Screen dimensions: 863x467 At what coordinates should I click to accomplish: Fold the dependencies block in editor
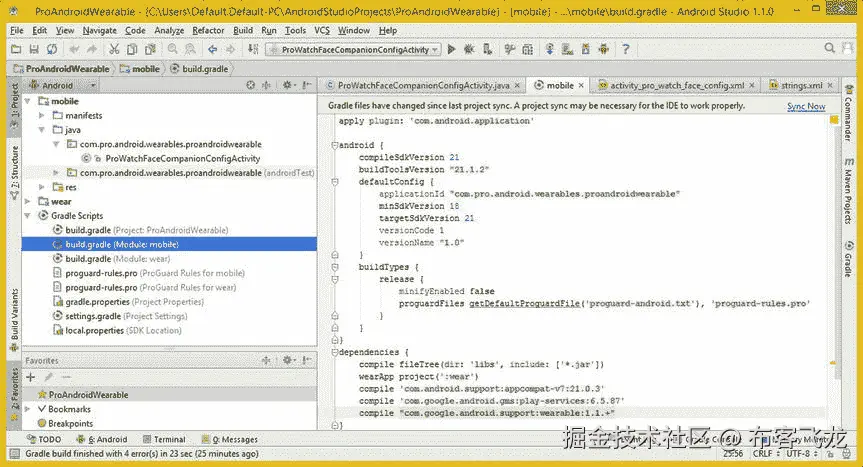point(335,352)
